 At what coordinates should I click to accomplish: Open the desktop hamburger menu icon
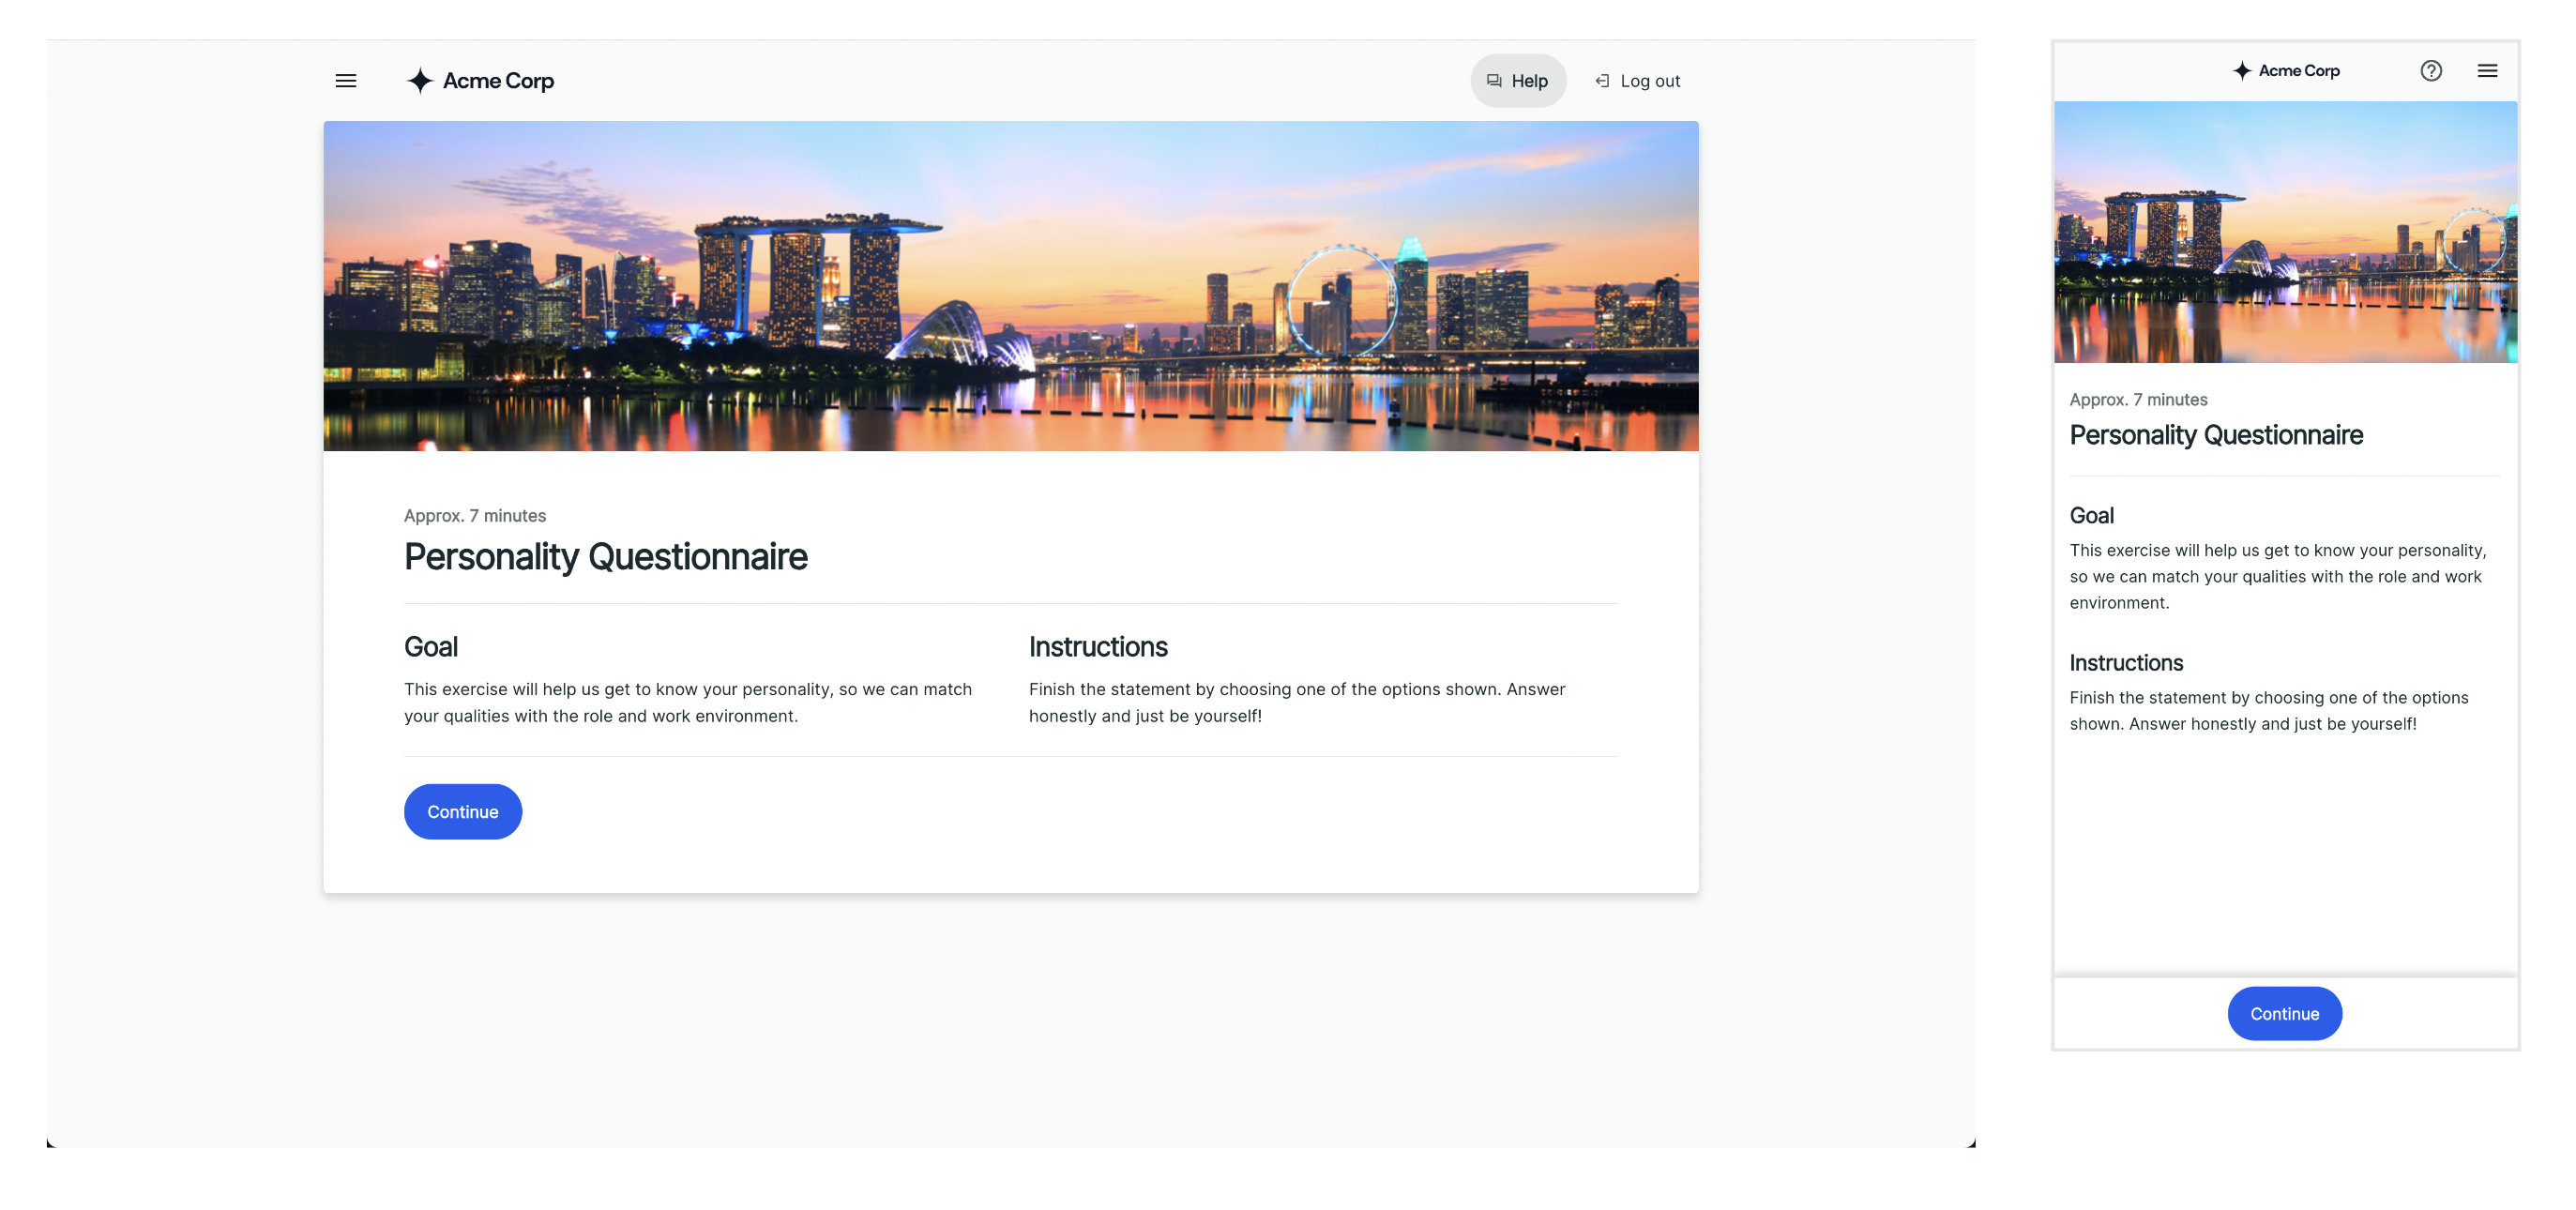[346, 81]
